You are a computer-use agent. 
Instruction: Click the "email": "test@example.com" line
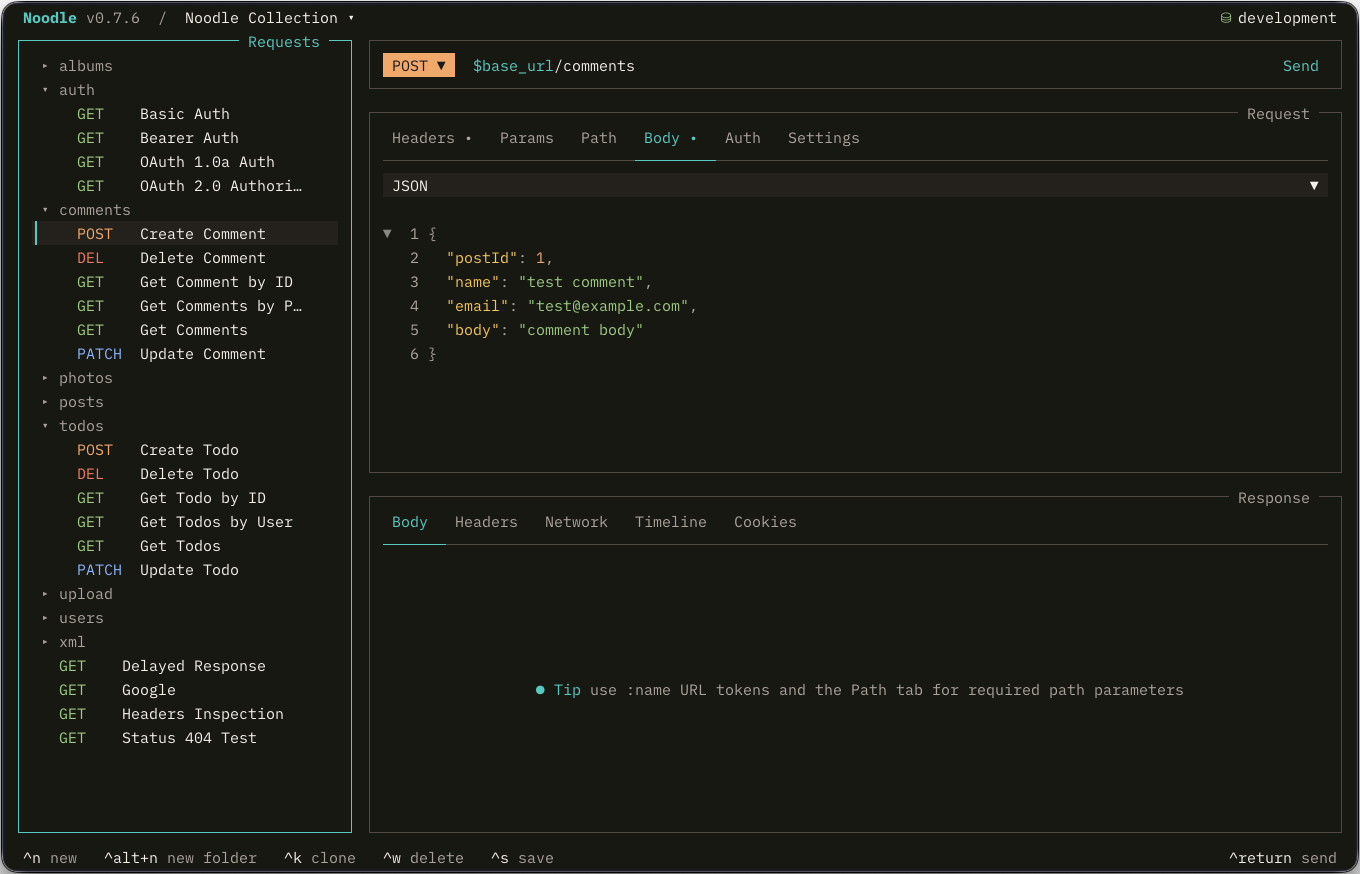(572, 306)
